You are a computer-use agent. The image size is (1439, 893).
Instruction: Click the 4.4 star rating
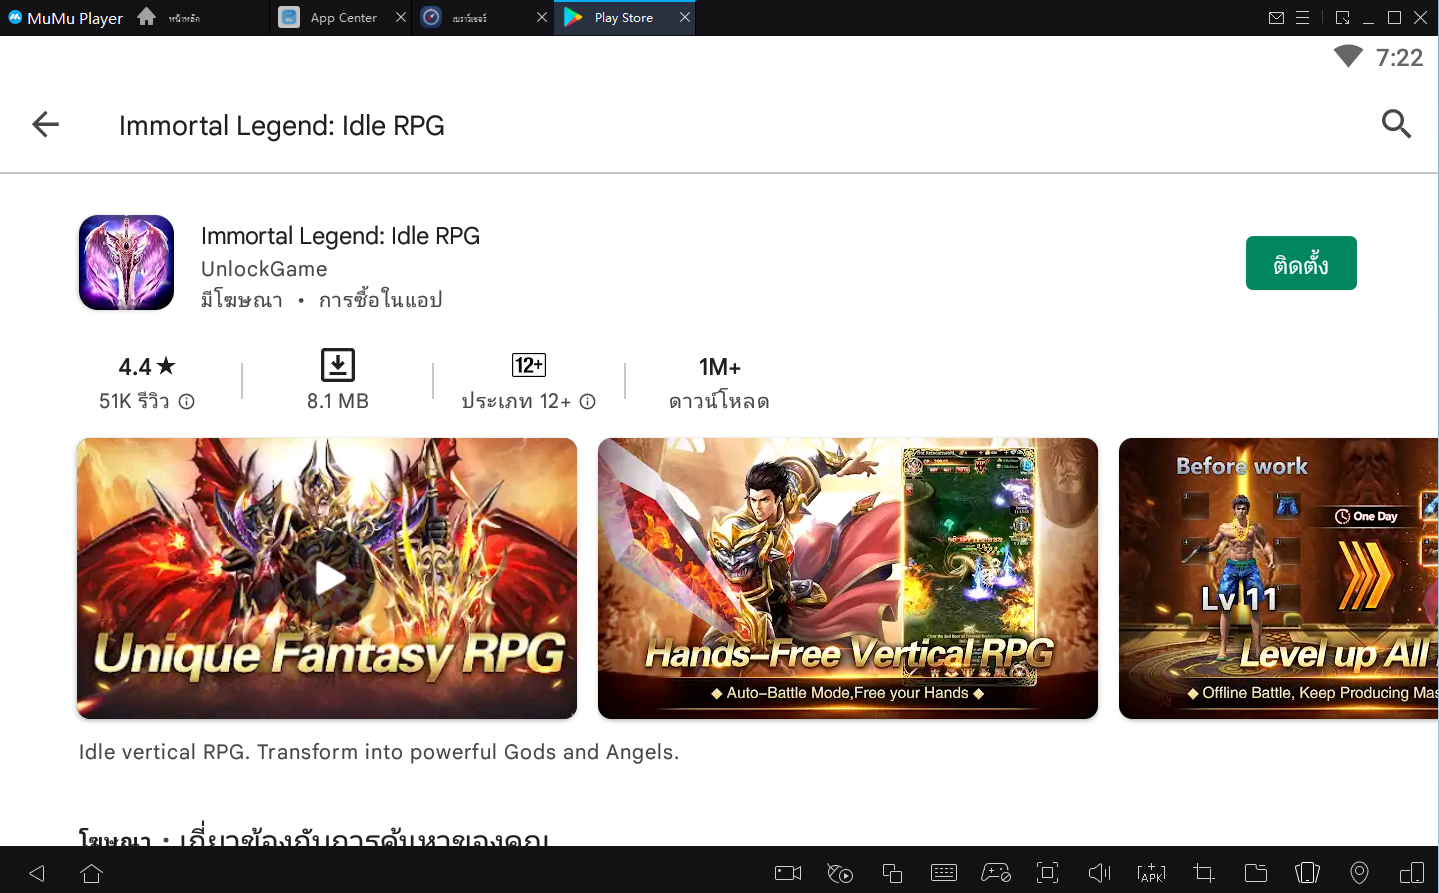(x=147, y=367)
